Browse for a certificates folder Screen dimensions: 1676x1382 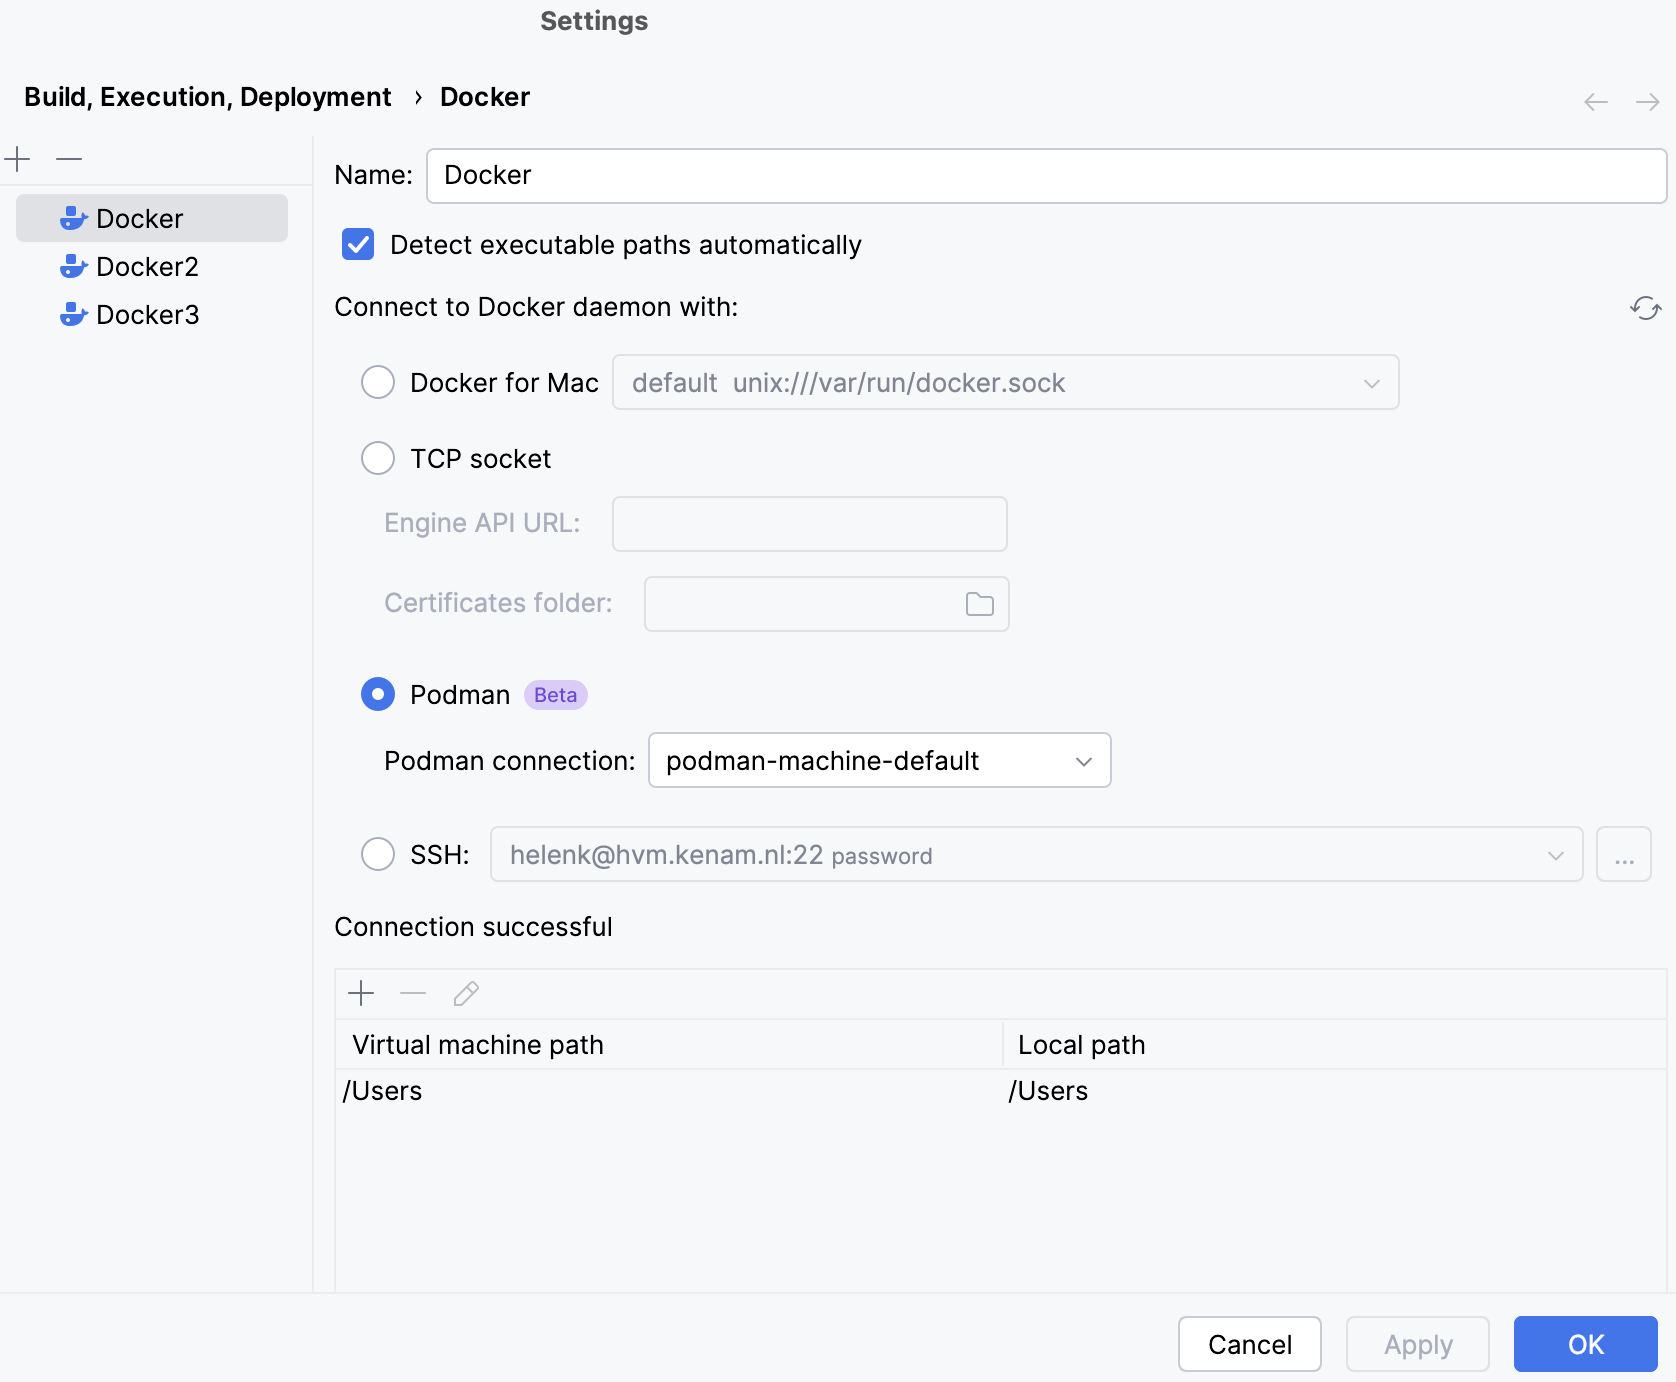(x=978, y=603)
